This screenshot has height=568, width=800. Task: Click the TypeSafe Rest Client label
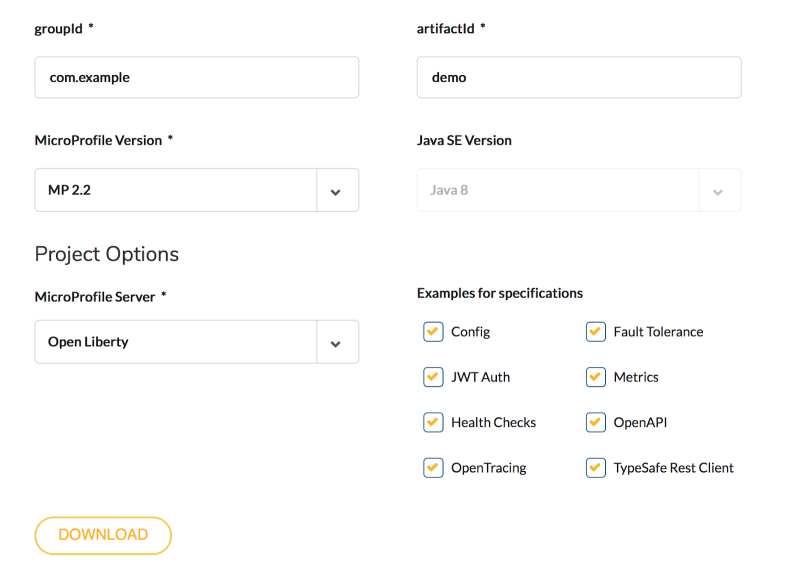[x=673, y=468]
